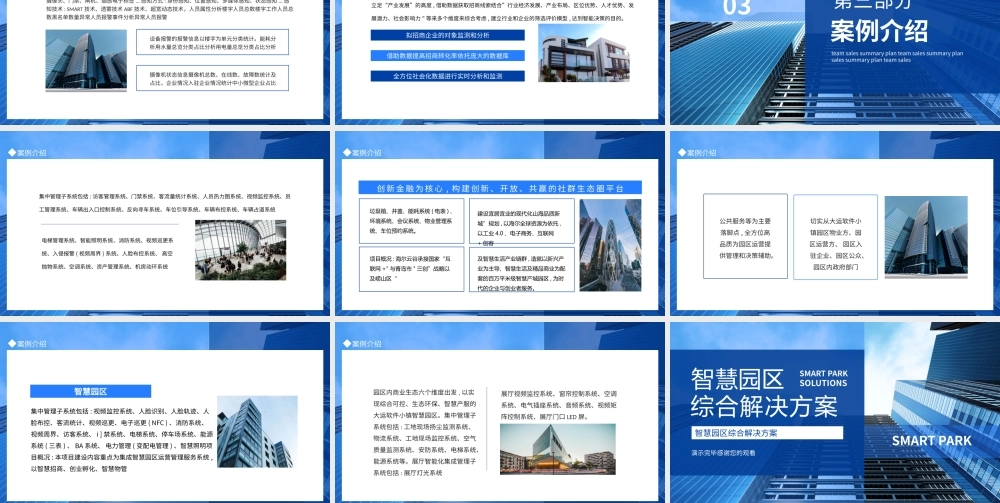Click the text box starting '切实从大运软件小镇园区物业方'
This screenshot has width=1000, height=503.
tap(835, 237)
